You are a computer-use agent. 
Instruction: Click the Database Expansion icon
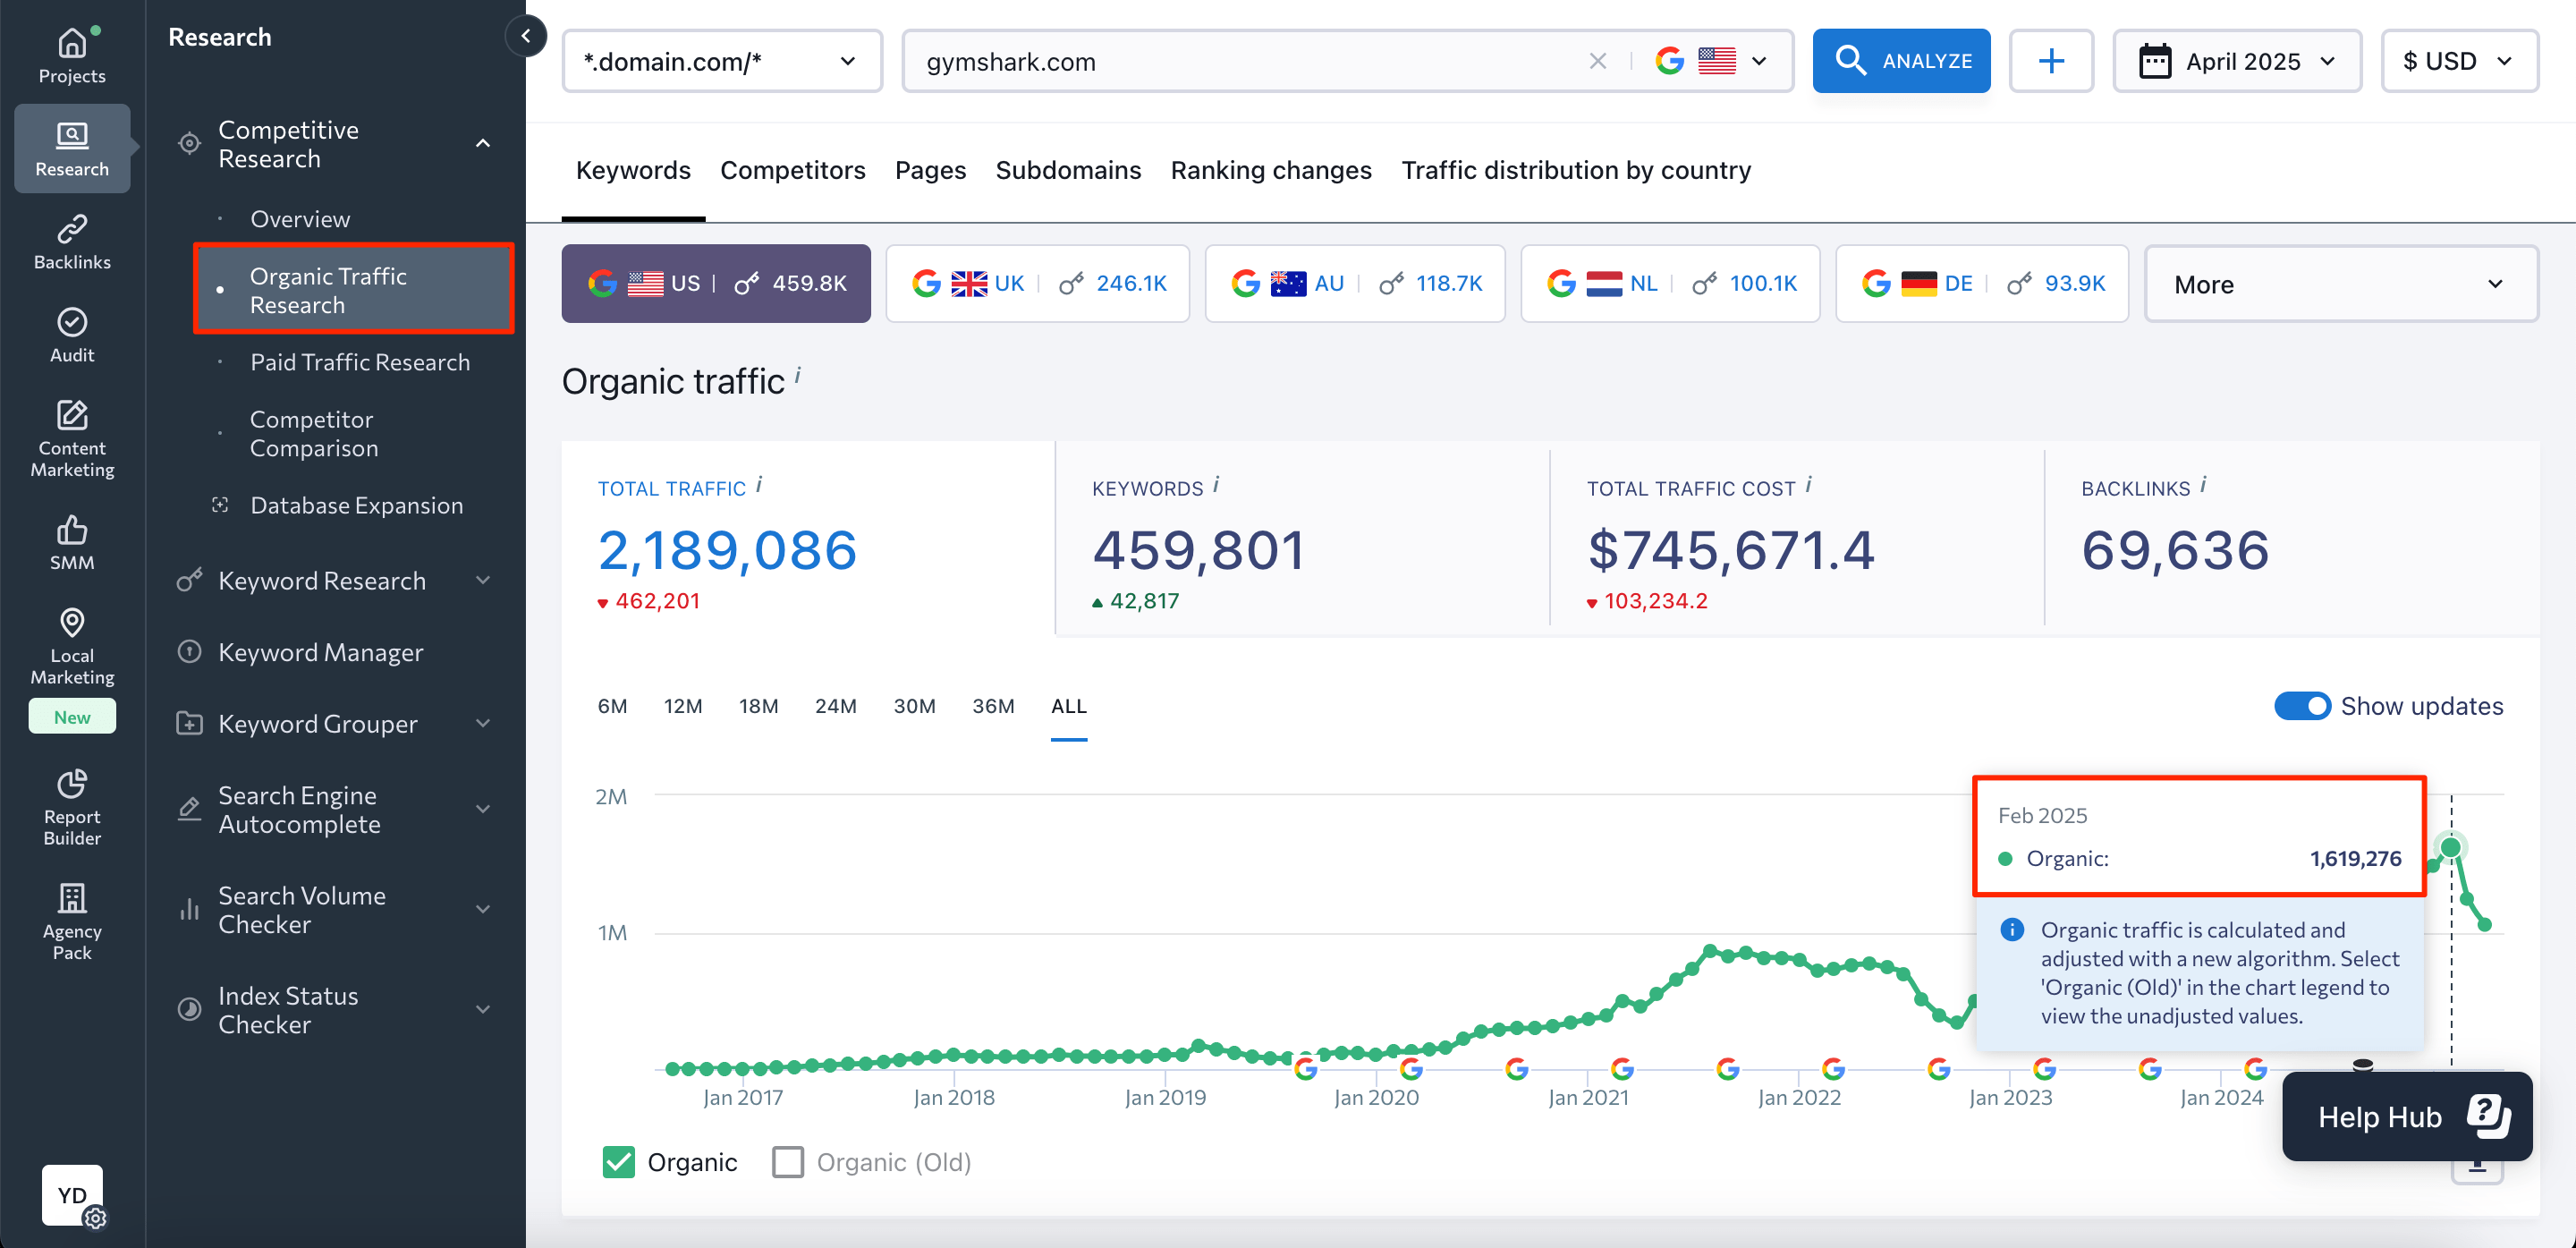(220, 505)
